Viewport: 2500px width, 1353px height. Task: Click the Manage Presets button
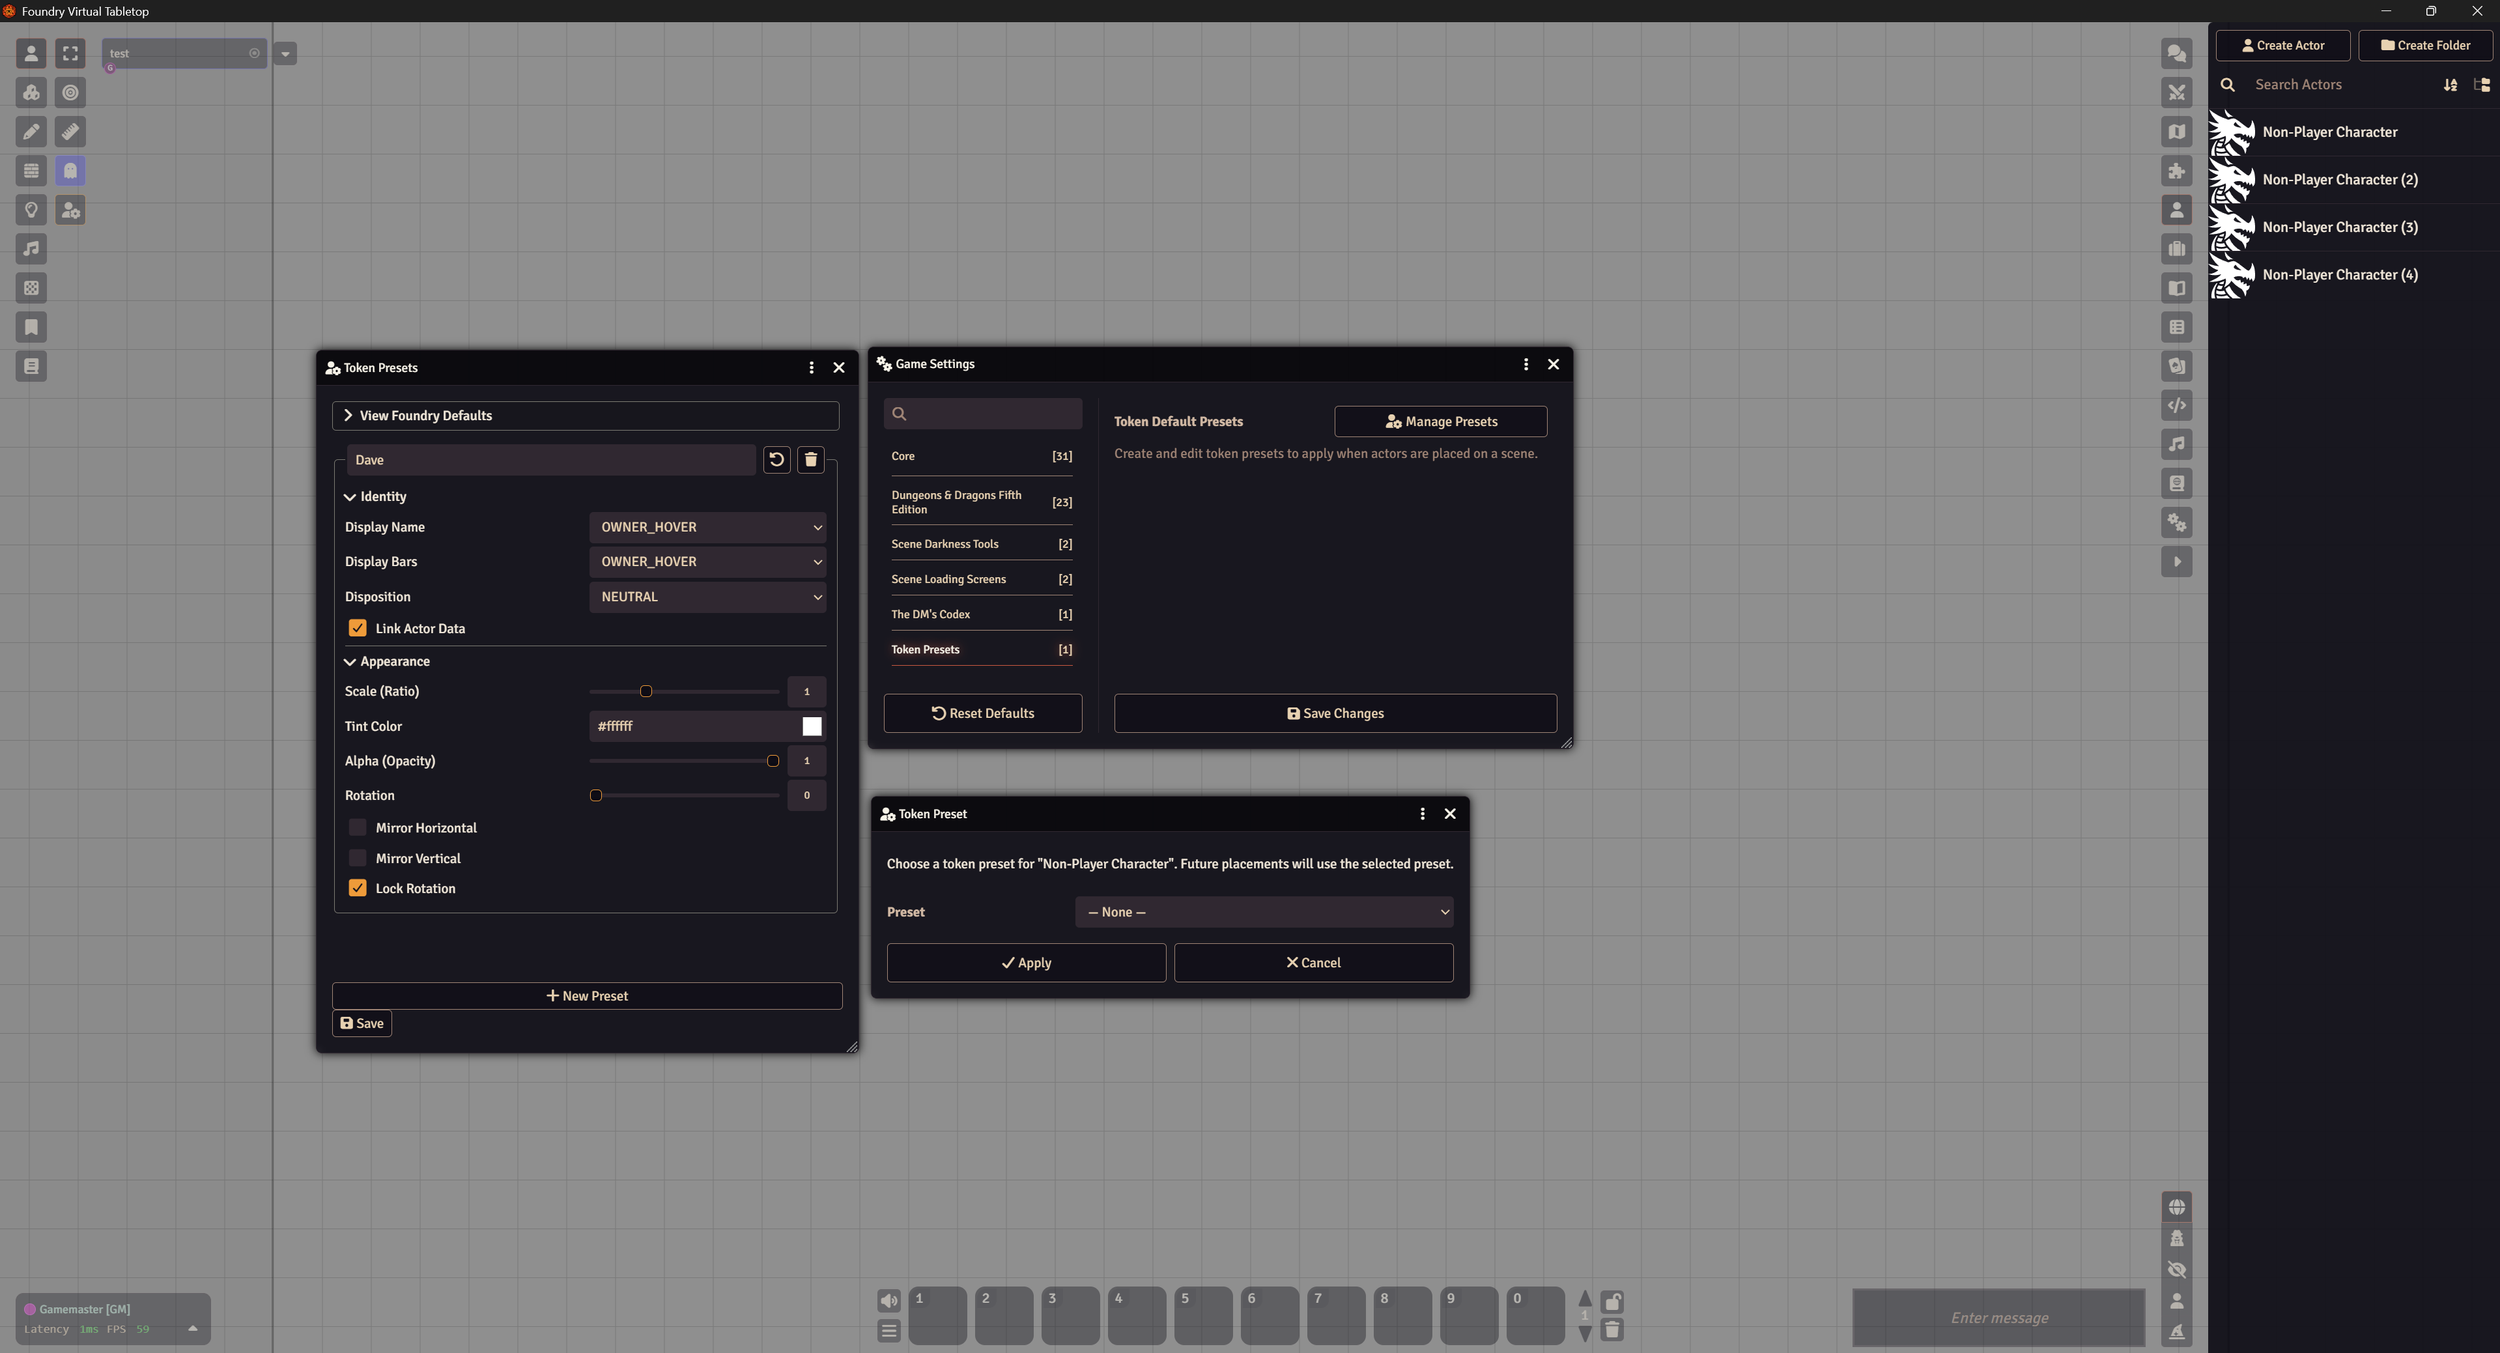[x=1440, y=421]
